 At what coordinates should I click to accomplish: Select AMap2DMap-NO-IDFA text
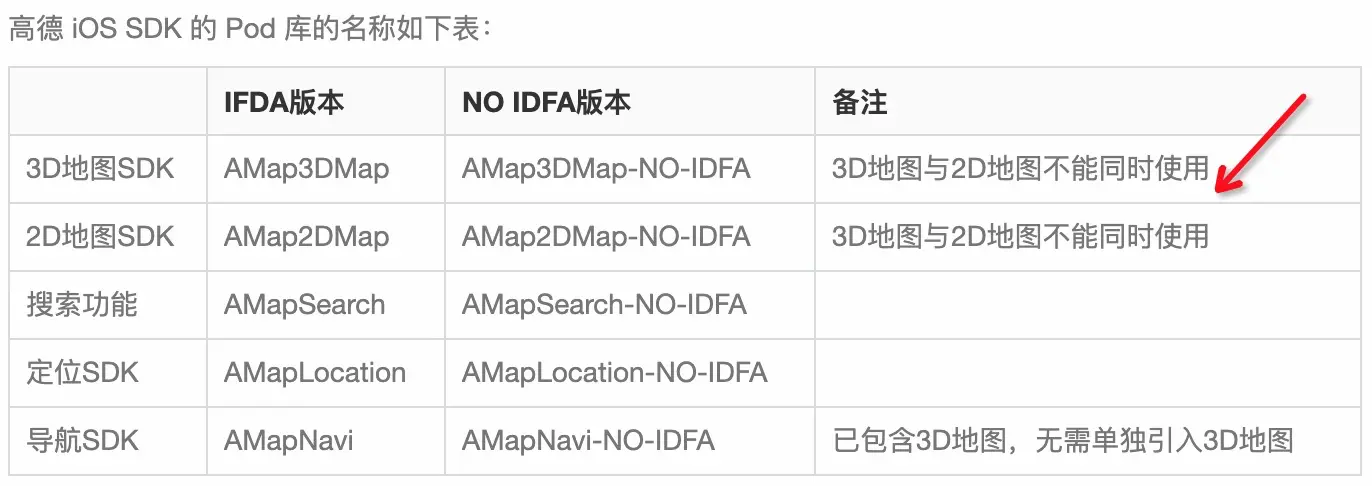[x=606, y=237]
